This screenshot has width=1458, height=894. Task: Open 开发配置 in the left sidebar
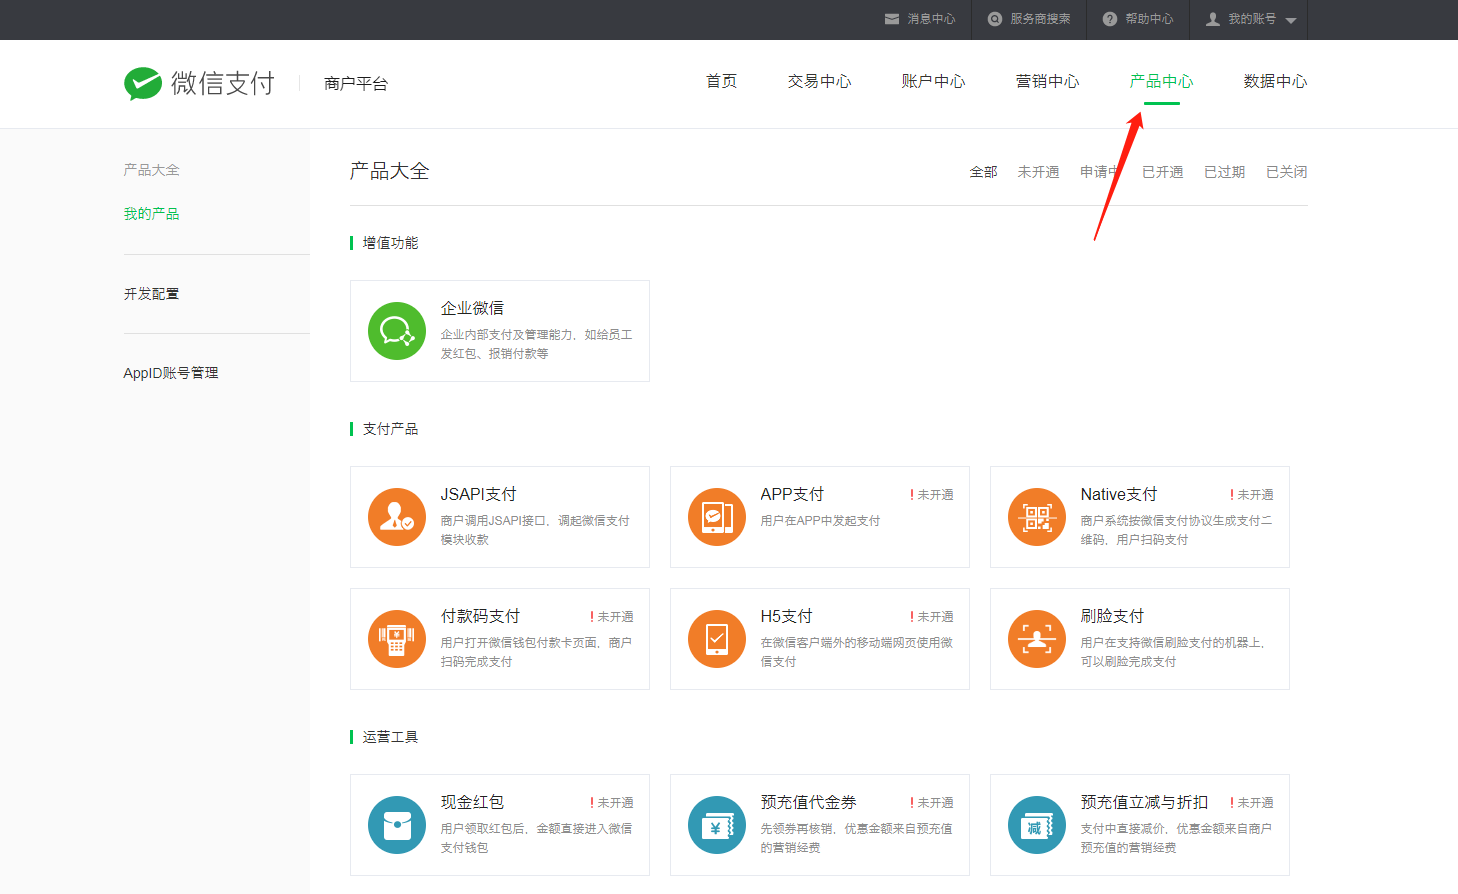[x=151, y=294]
